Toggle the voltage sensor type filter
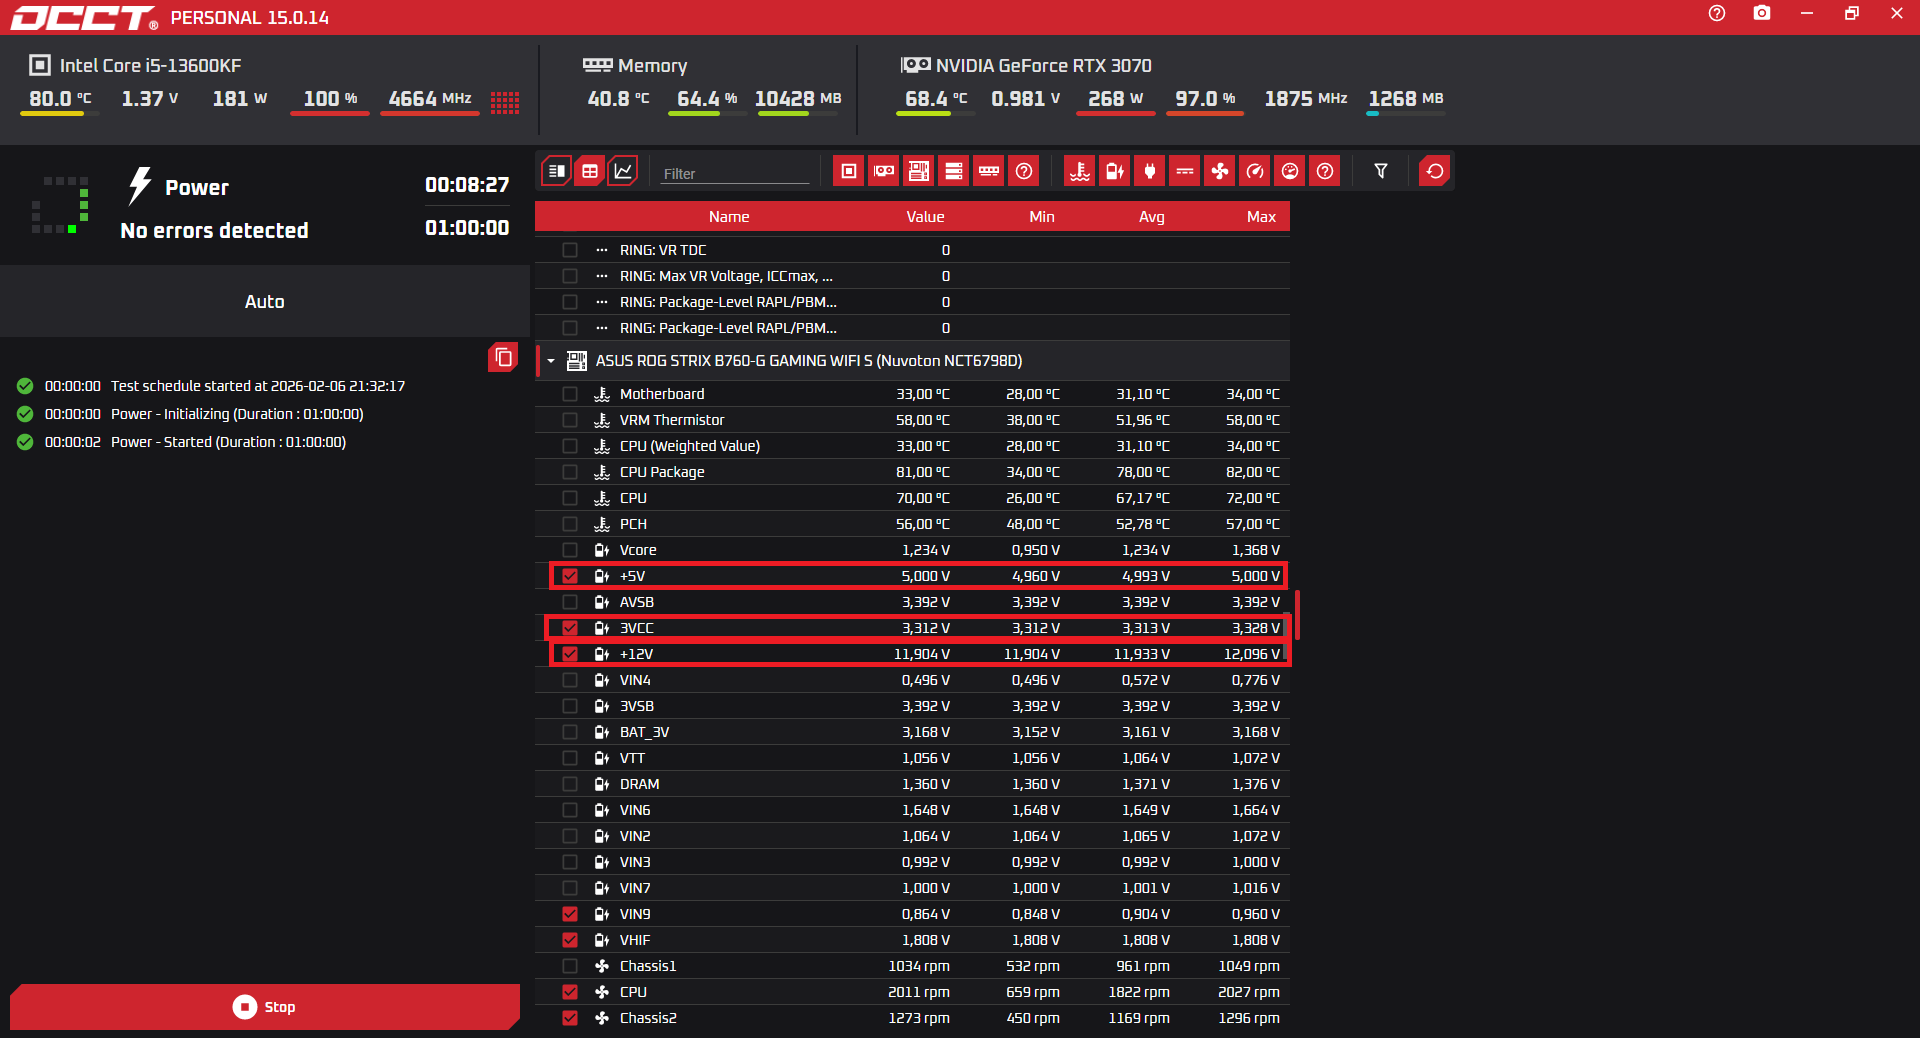 tap(1115, 171)
